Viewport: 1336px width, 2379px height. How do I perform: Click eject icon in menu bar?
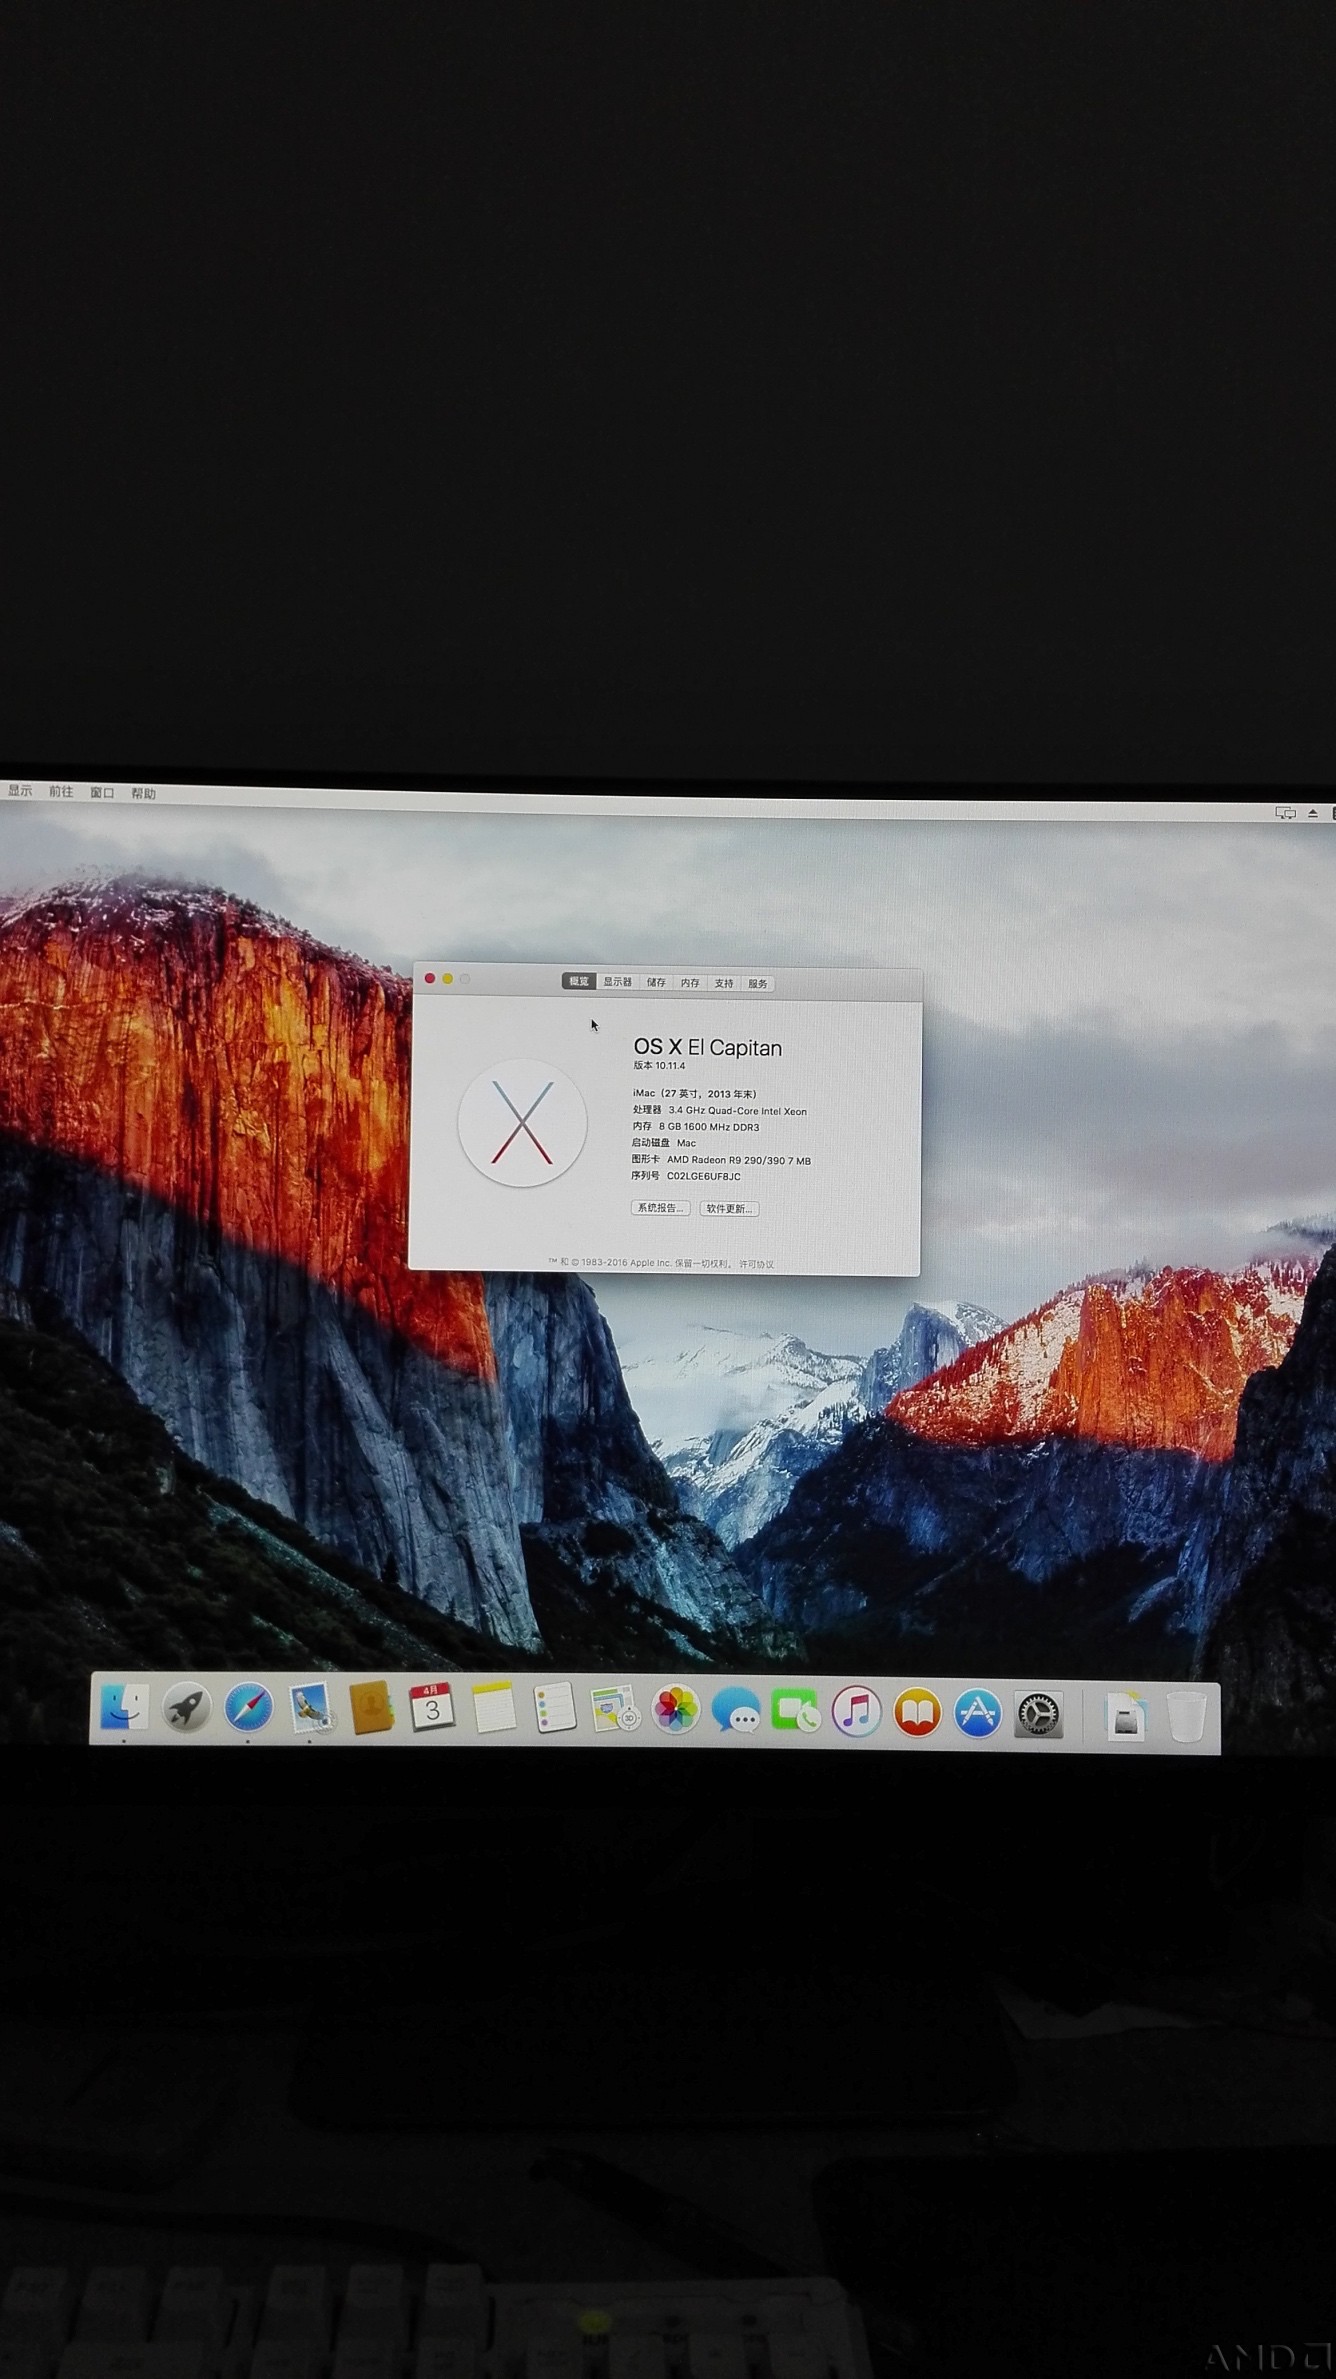coord(1313,813)
